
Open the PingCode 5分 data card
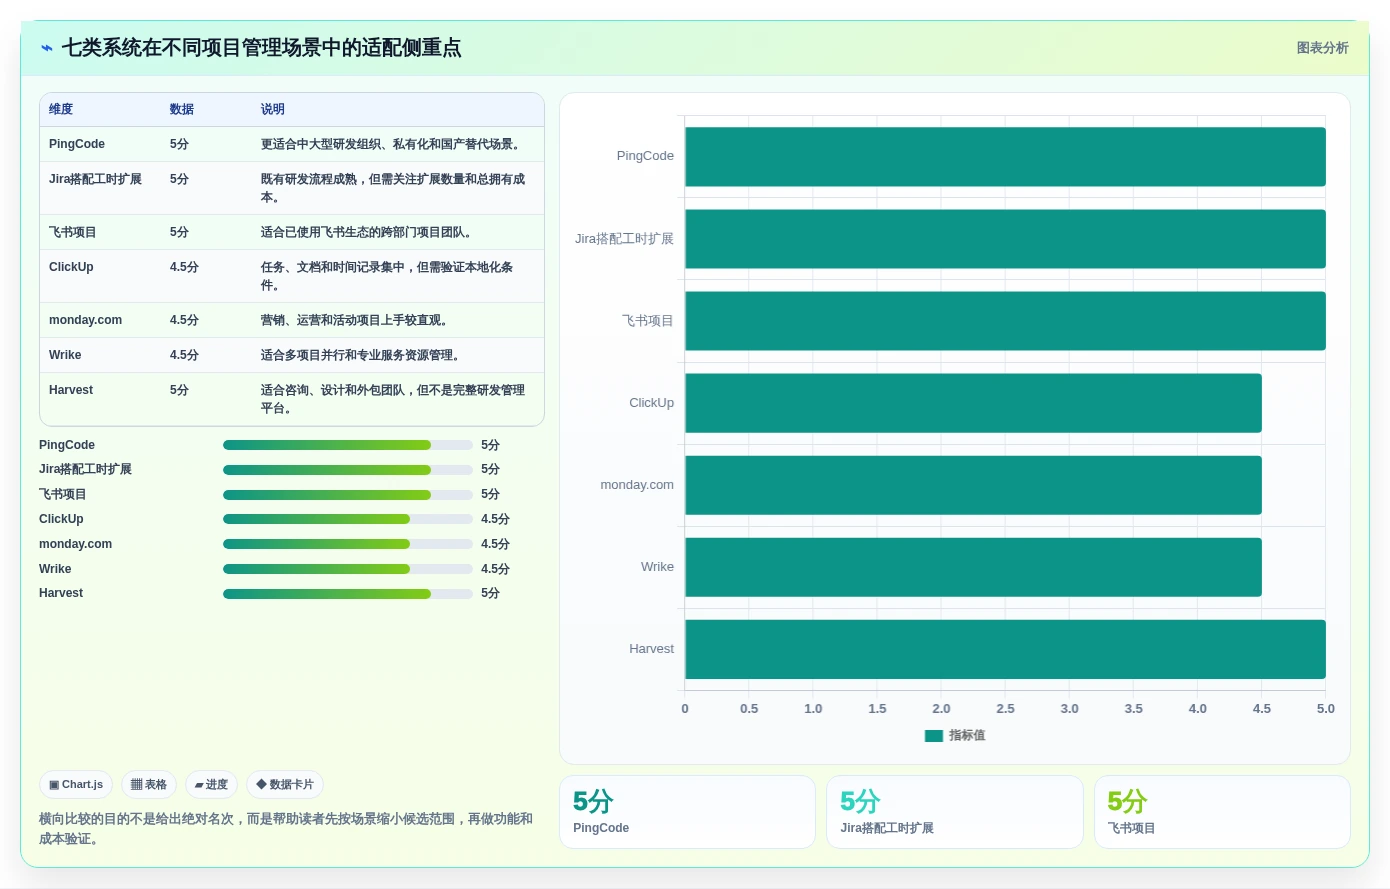[687, 812]
